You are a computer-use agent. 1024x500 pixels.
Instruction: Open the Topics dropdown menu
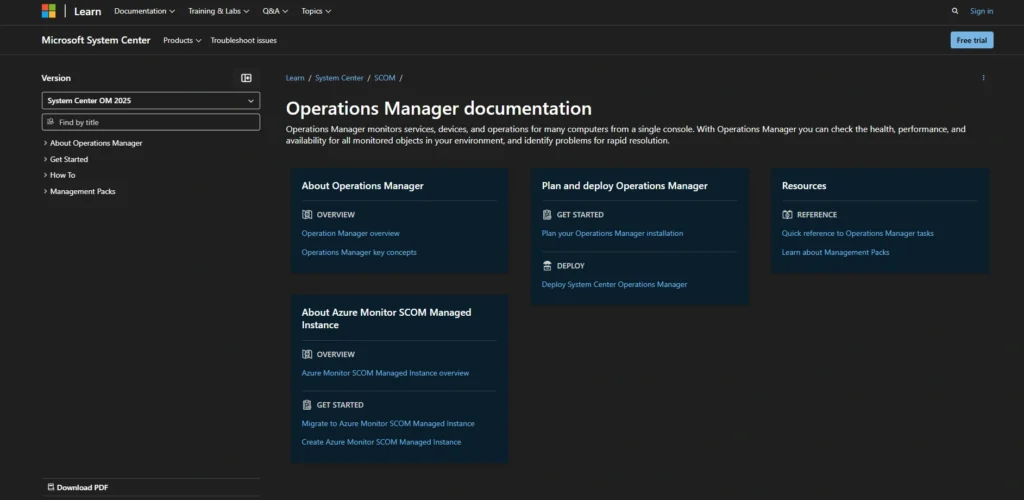click(316, 11)
